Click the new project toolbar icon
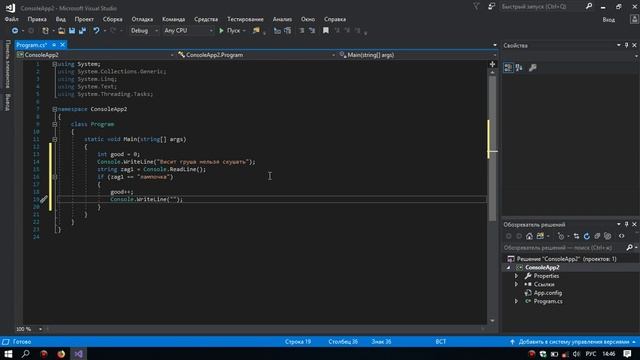This screenshot has height=360, width=640. click(45, 31)
